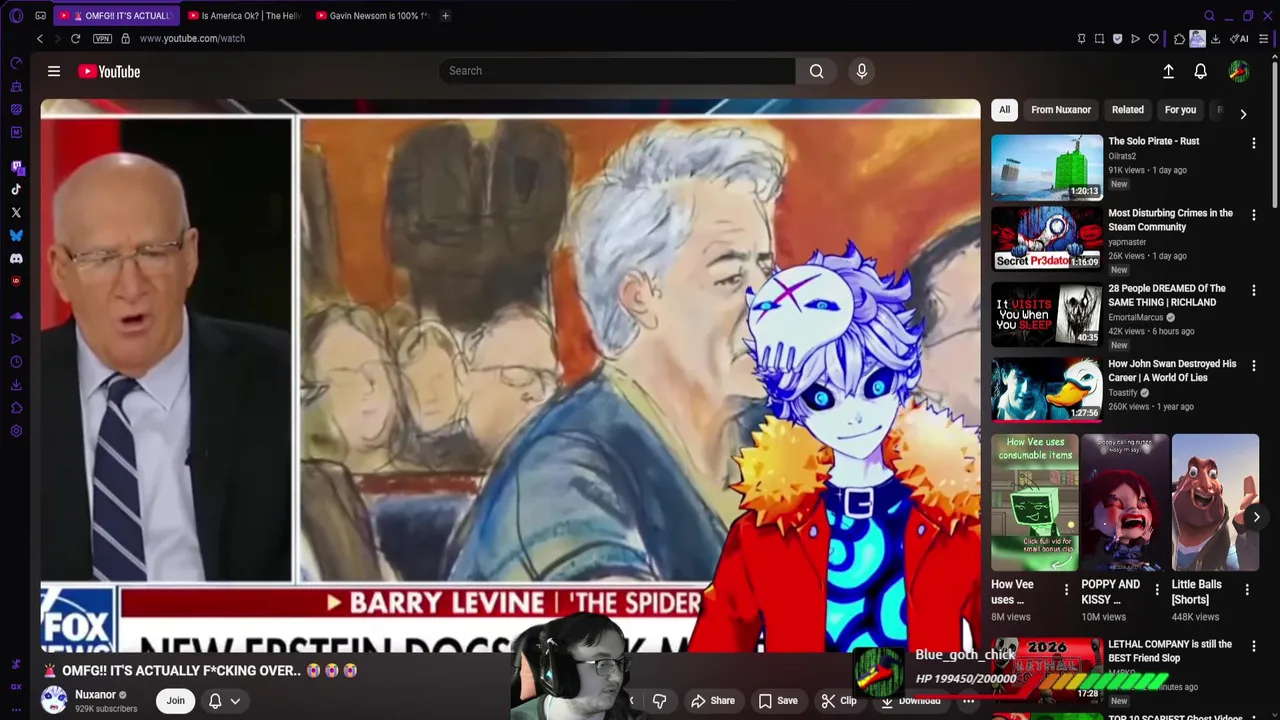The width and height of the screenshot is (1280, 720).
Task: Open X (Twitter) in the sidebar
Action: click(x=16, y=212)
